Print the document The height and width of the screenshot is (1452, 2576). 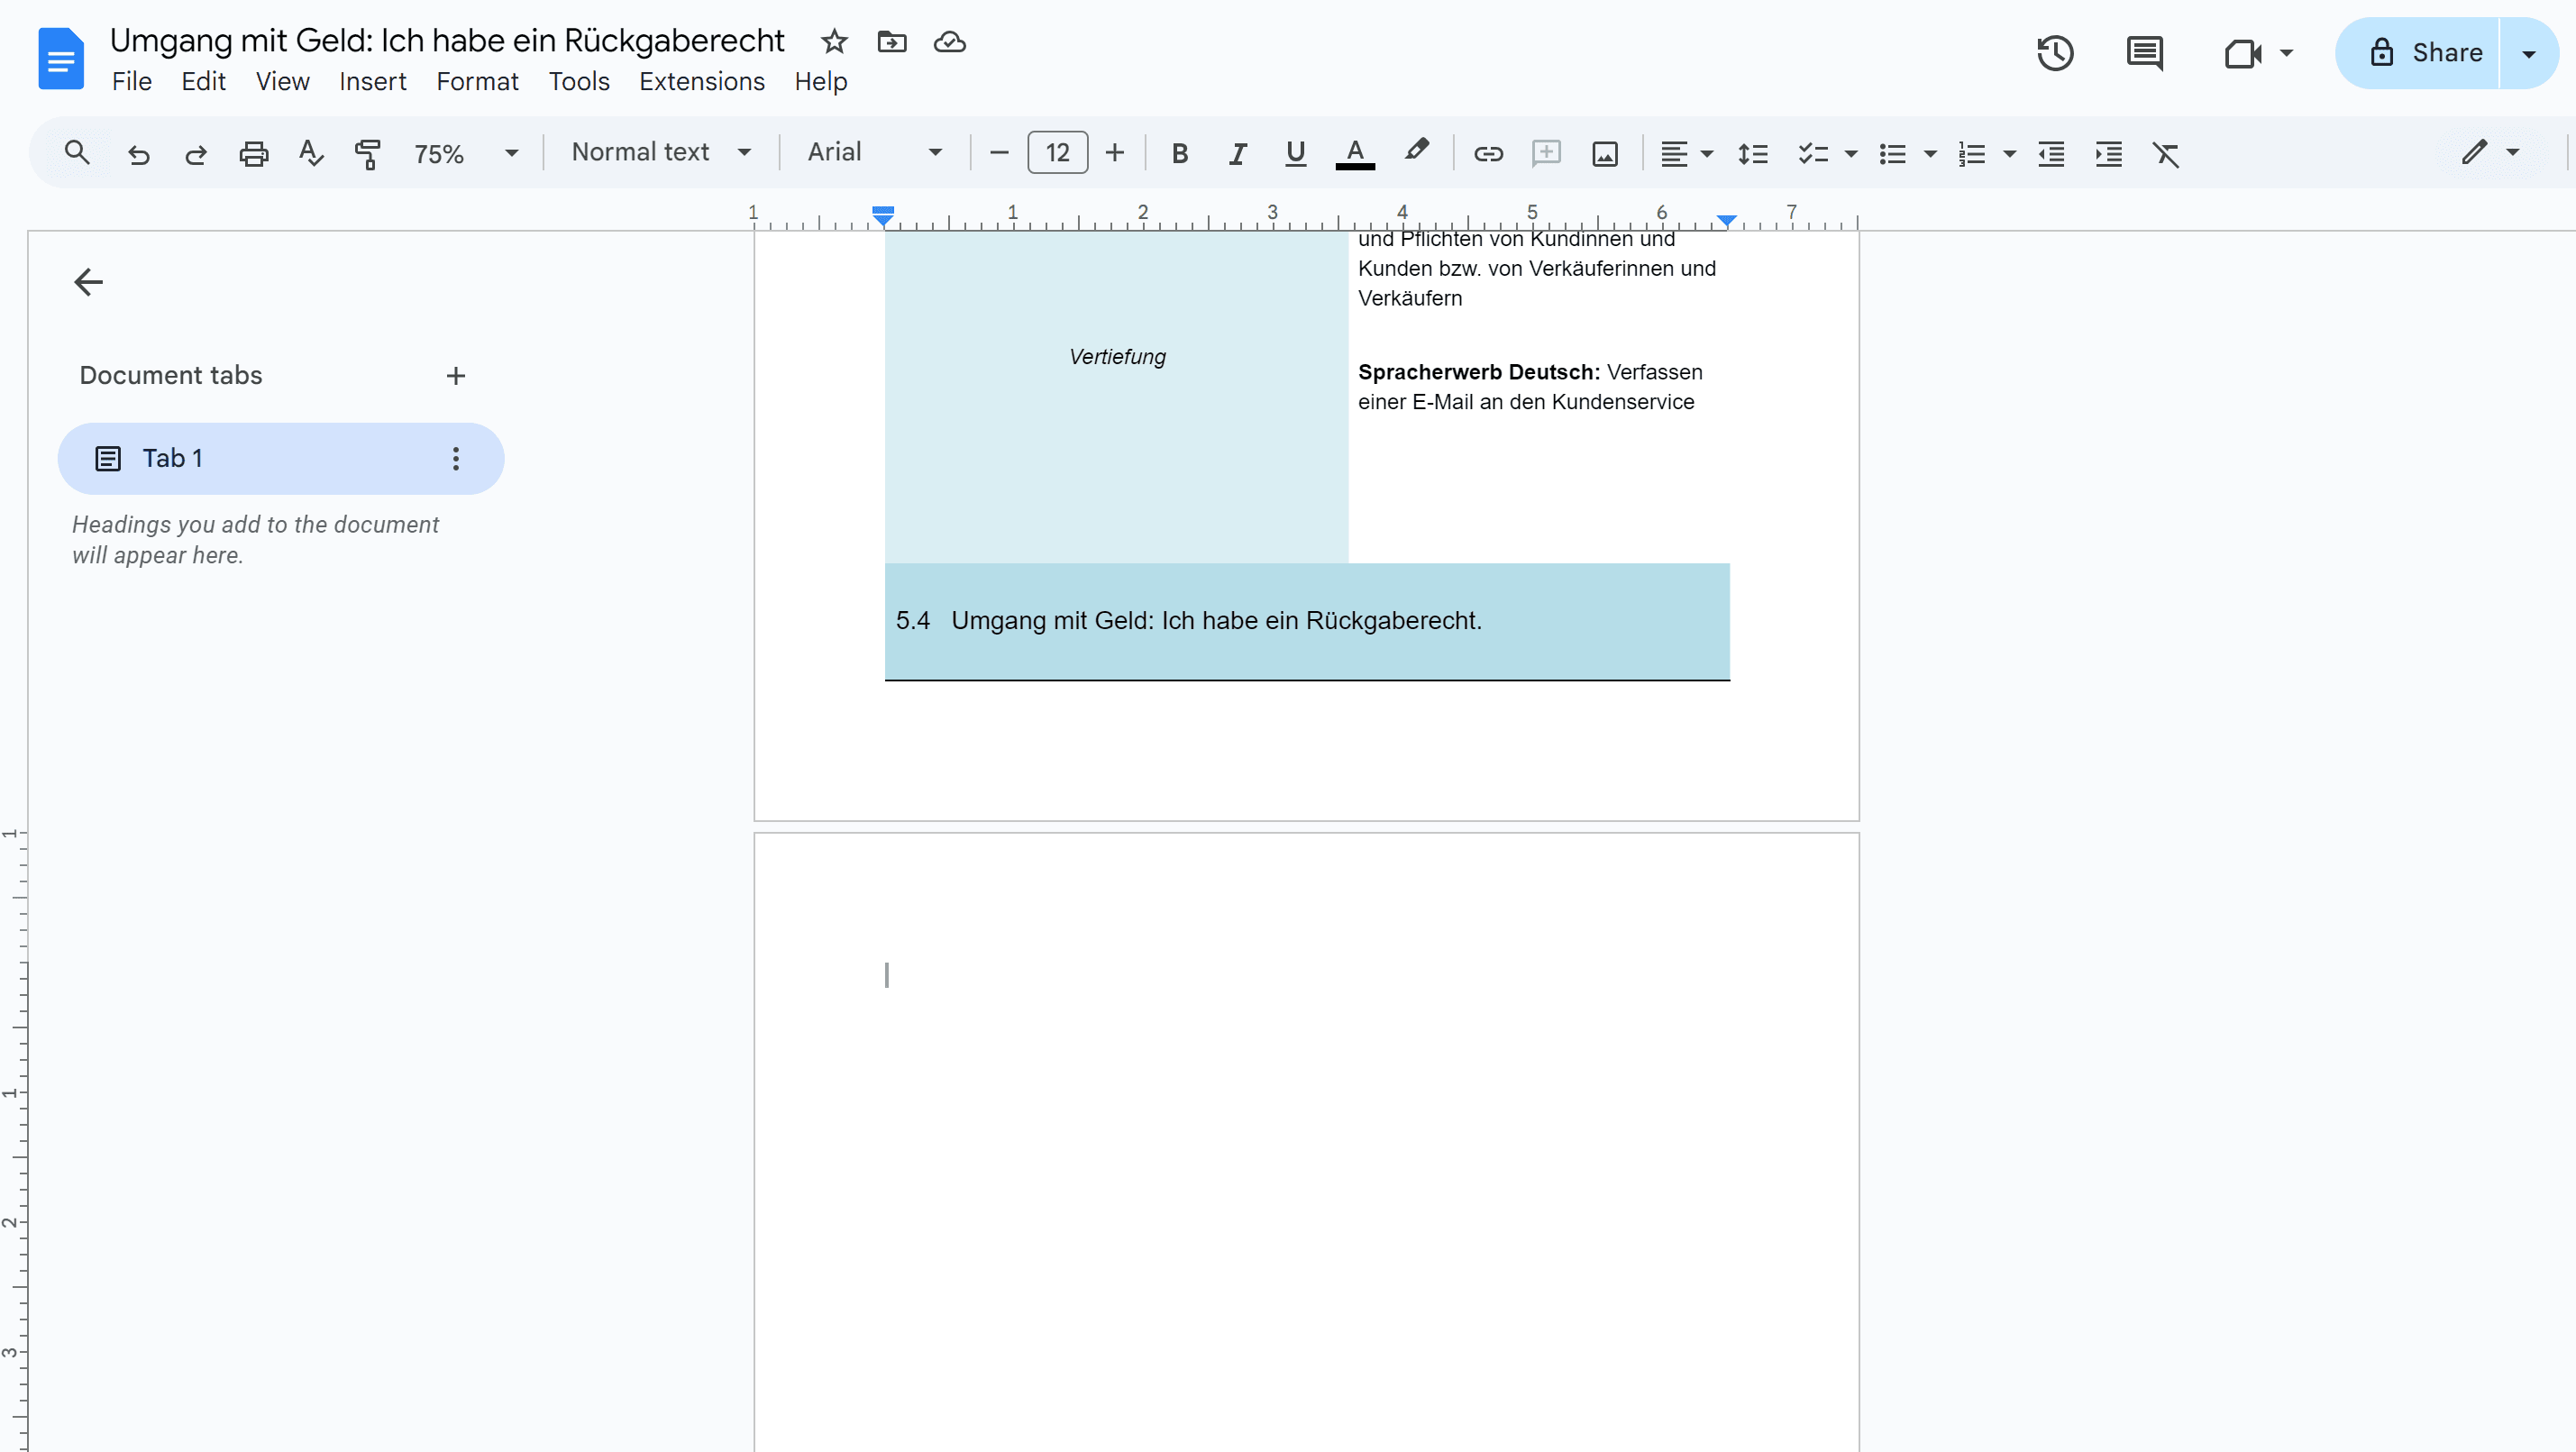click(254, 153)
